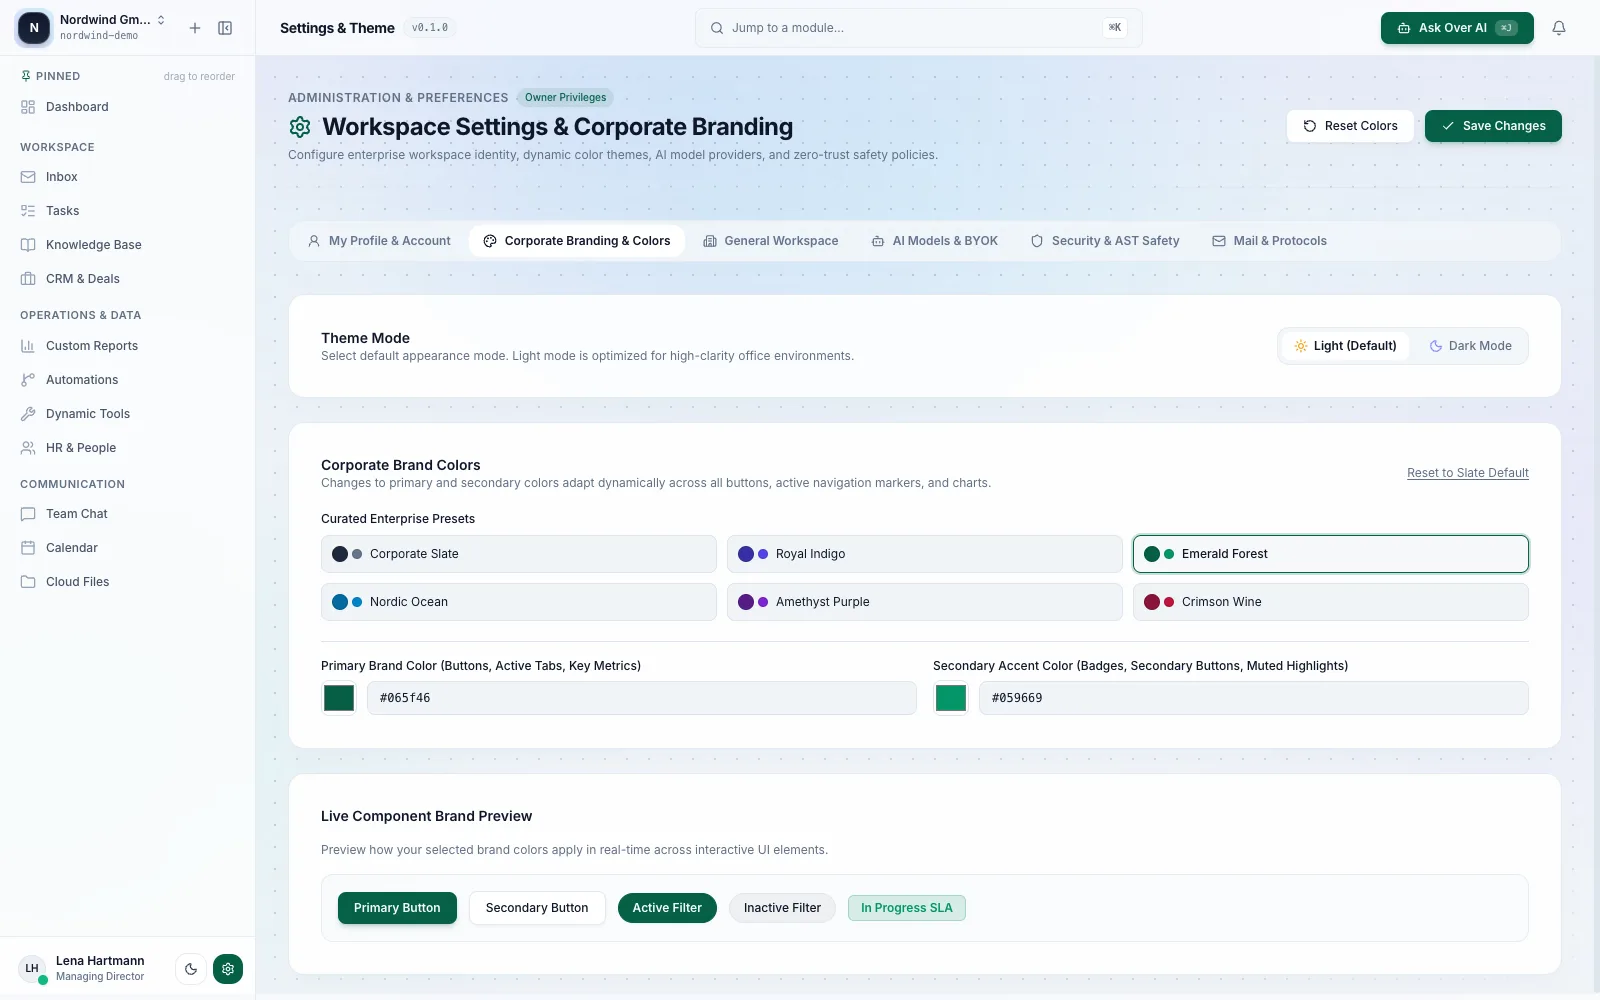Click the Tasks list icon
Viewport: 1600px width, 1000px height.
tap(28, 211)
